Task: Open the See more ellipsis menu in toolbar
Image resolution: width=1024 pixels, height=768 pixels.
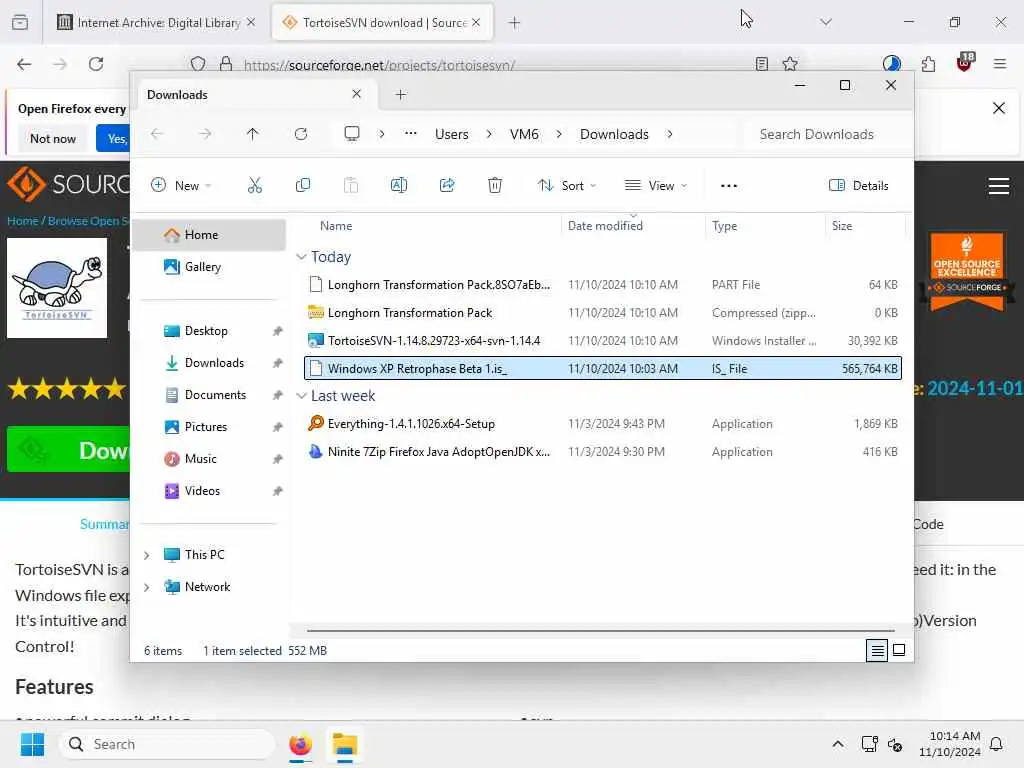Action: (729, 185)
